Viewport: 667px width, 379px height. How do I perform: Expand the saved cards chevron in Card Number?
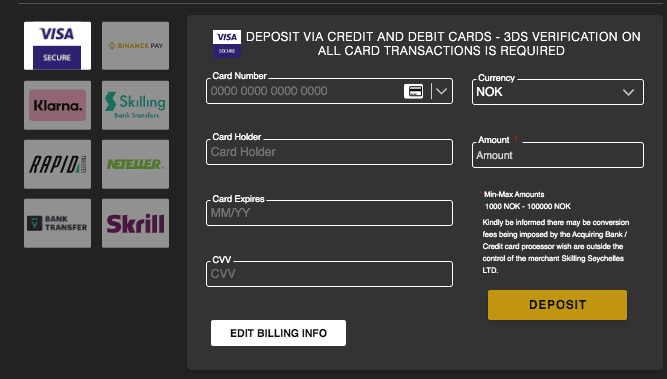click(442, 91)
